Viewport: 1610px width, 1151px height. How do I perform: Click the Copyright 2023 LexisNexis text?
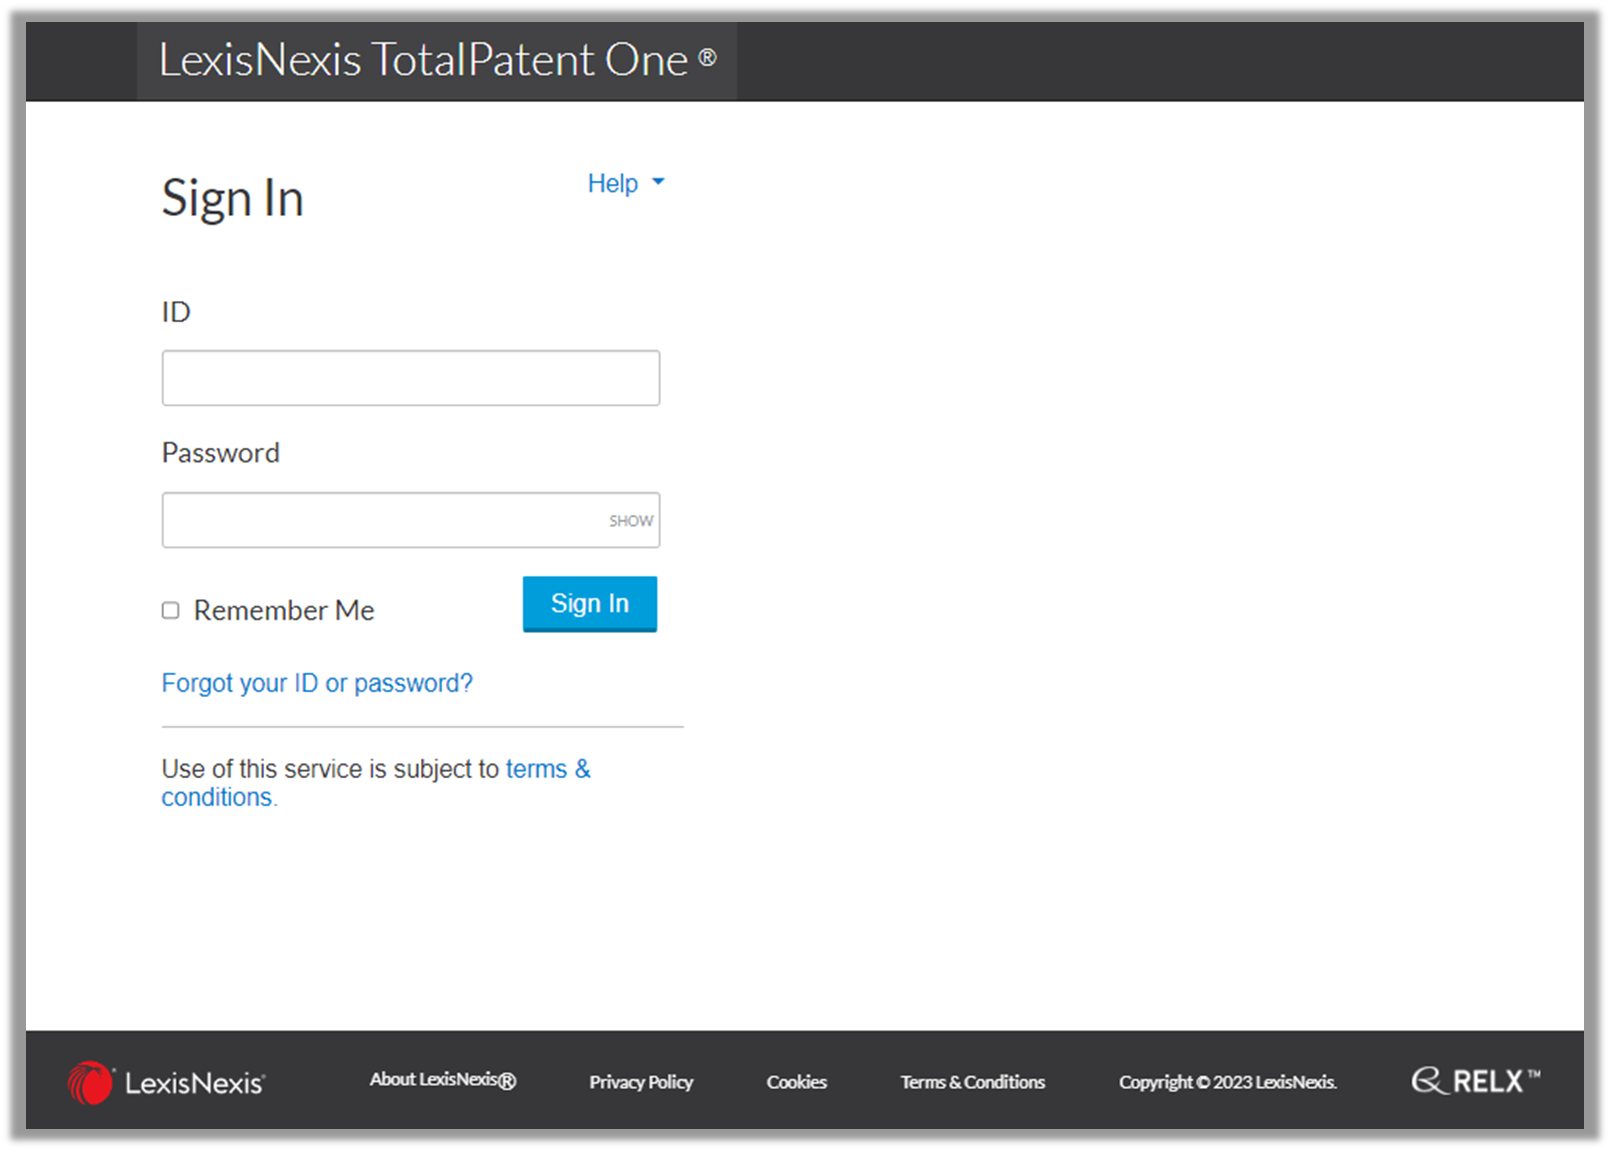pyautogui.click(x=1228, y=1081)
